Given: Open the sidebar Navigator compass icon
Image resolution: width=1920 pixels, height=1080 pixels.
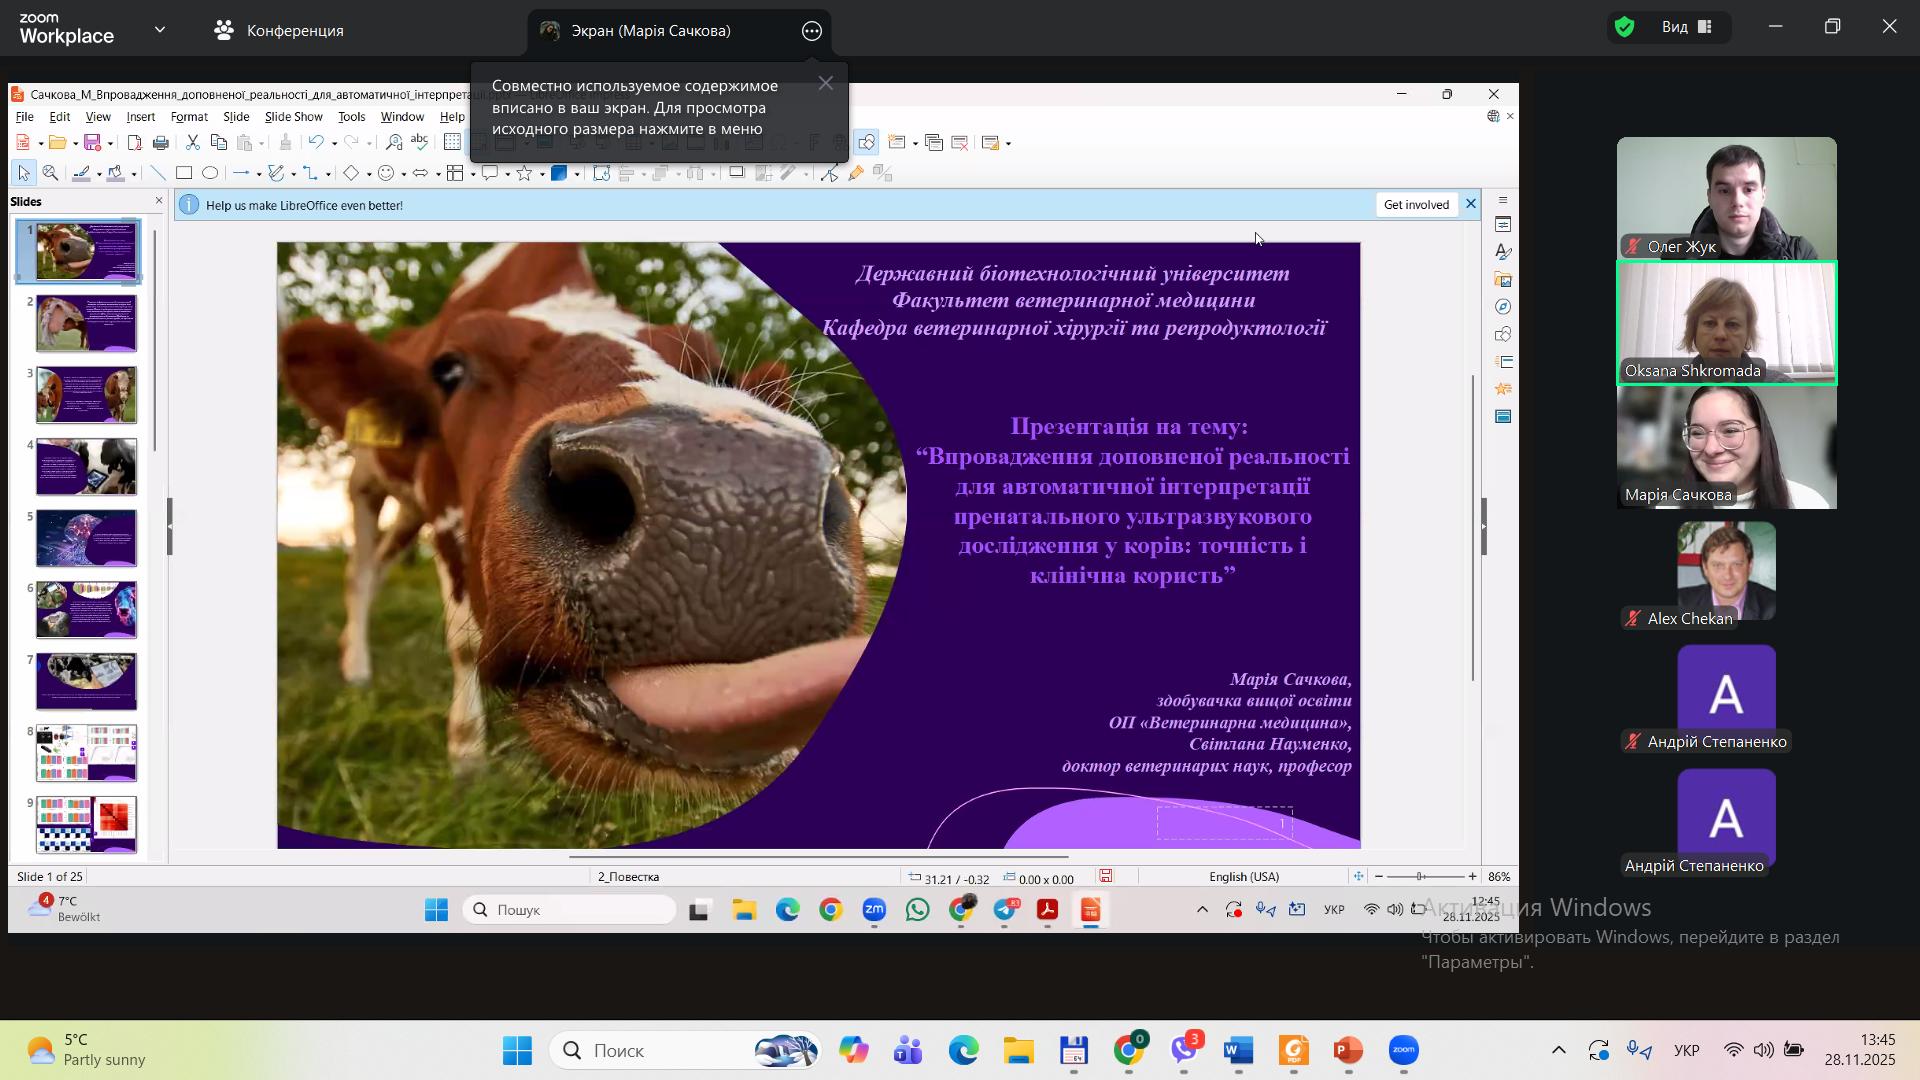Looking at the screenshot, I should tap(1503, 307).
